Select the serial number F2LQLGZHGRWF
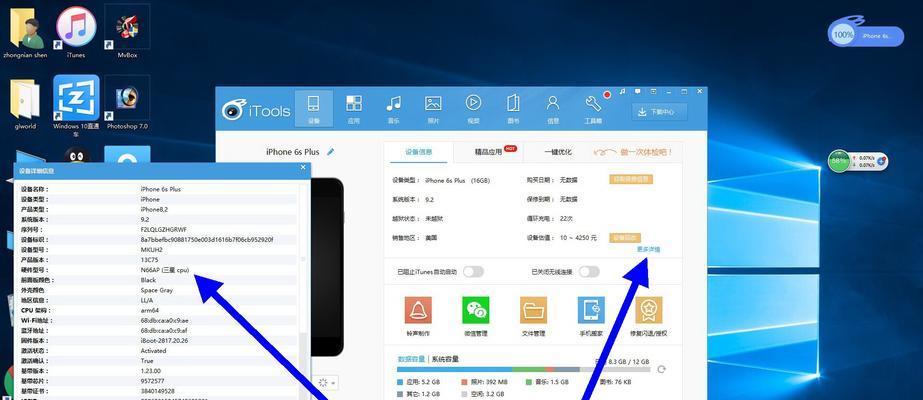The height and width of the screenshot is (400, 923). (x=162, y=229)
